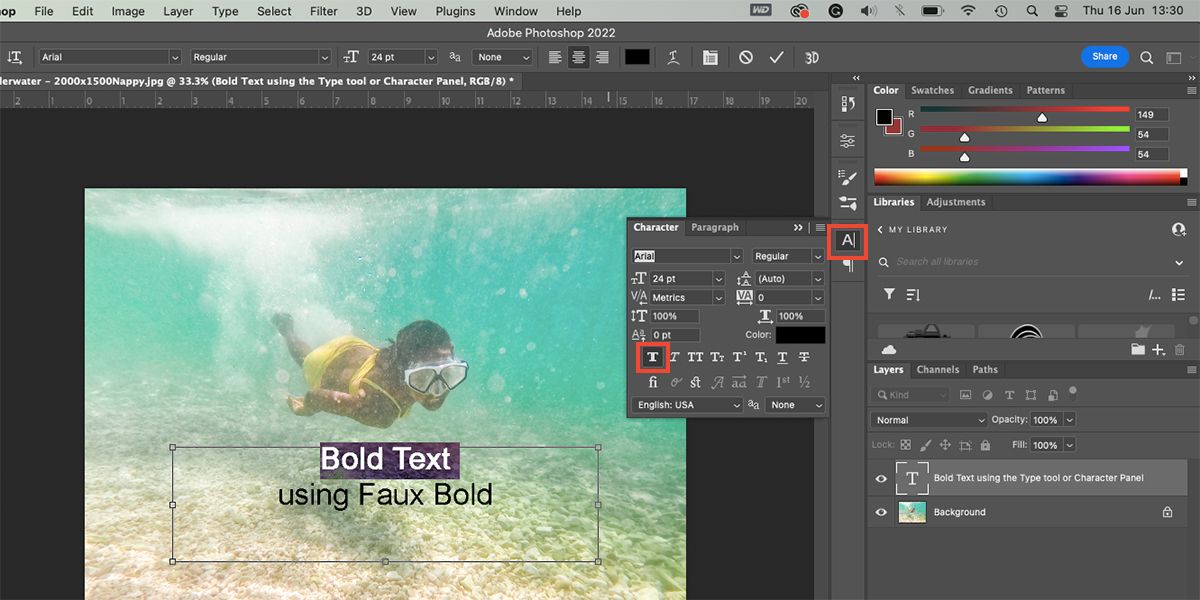Center align text in the options bar
Screen dimensions: 1200x600
(578, 58)
